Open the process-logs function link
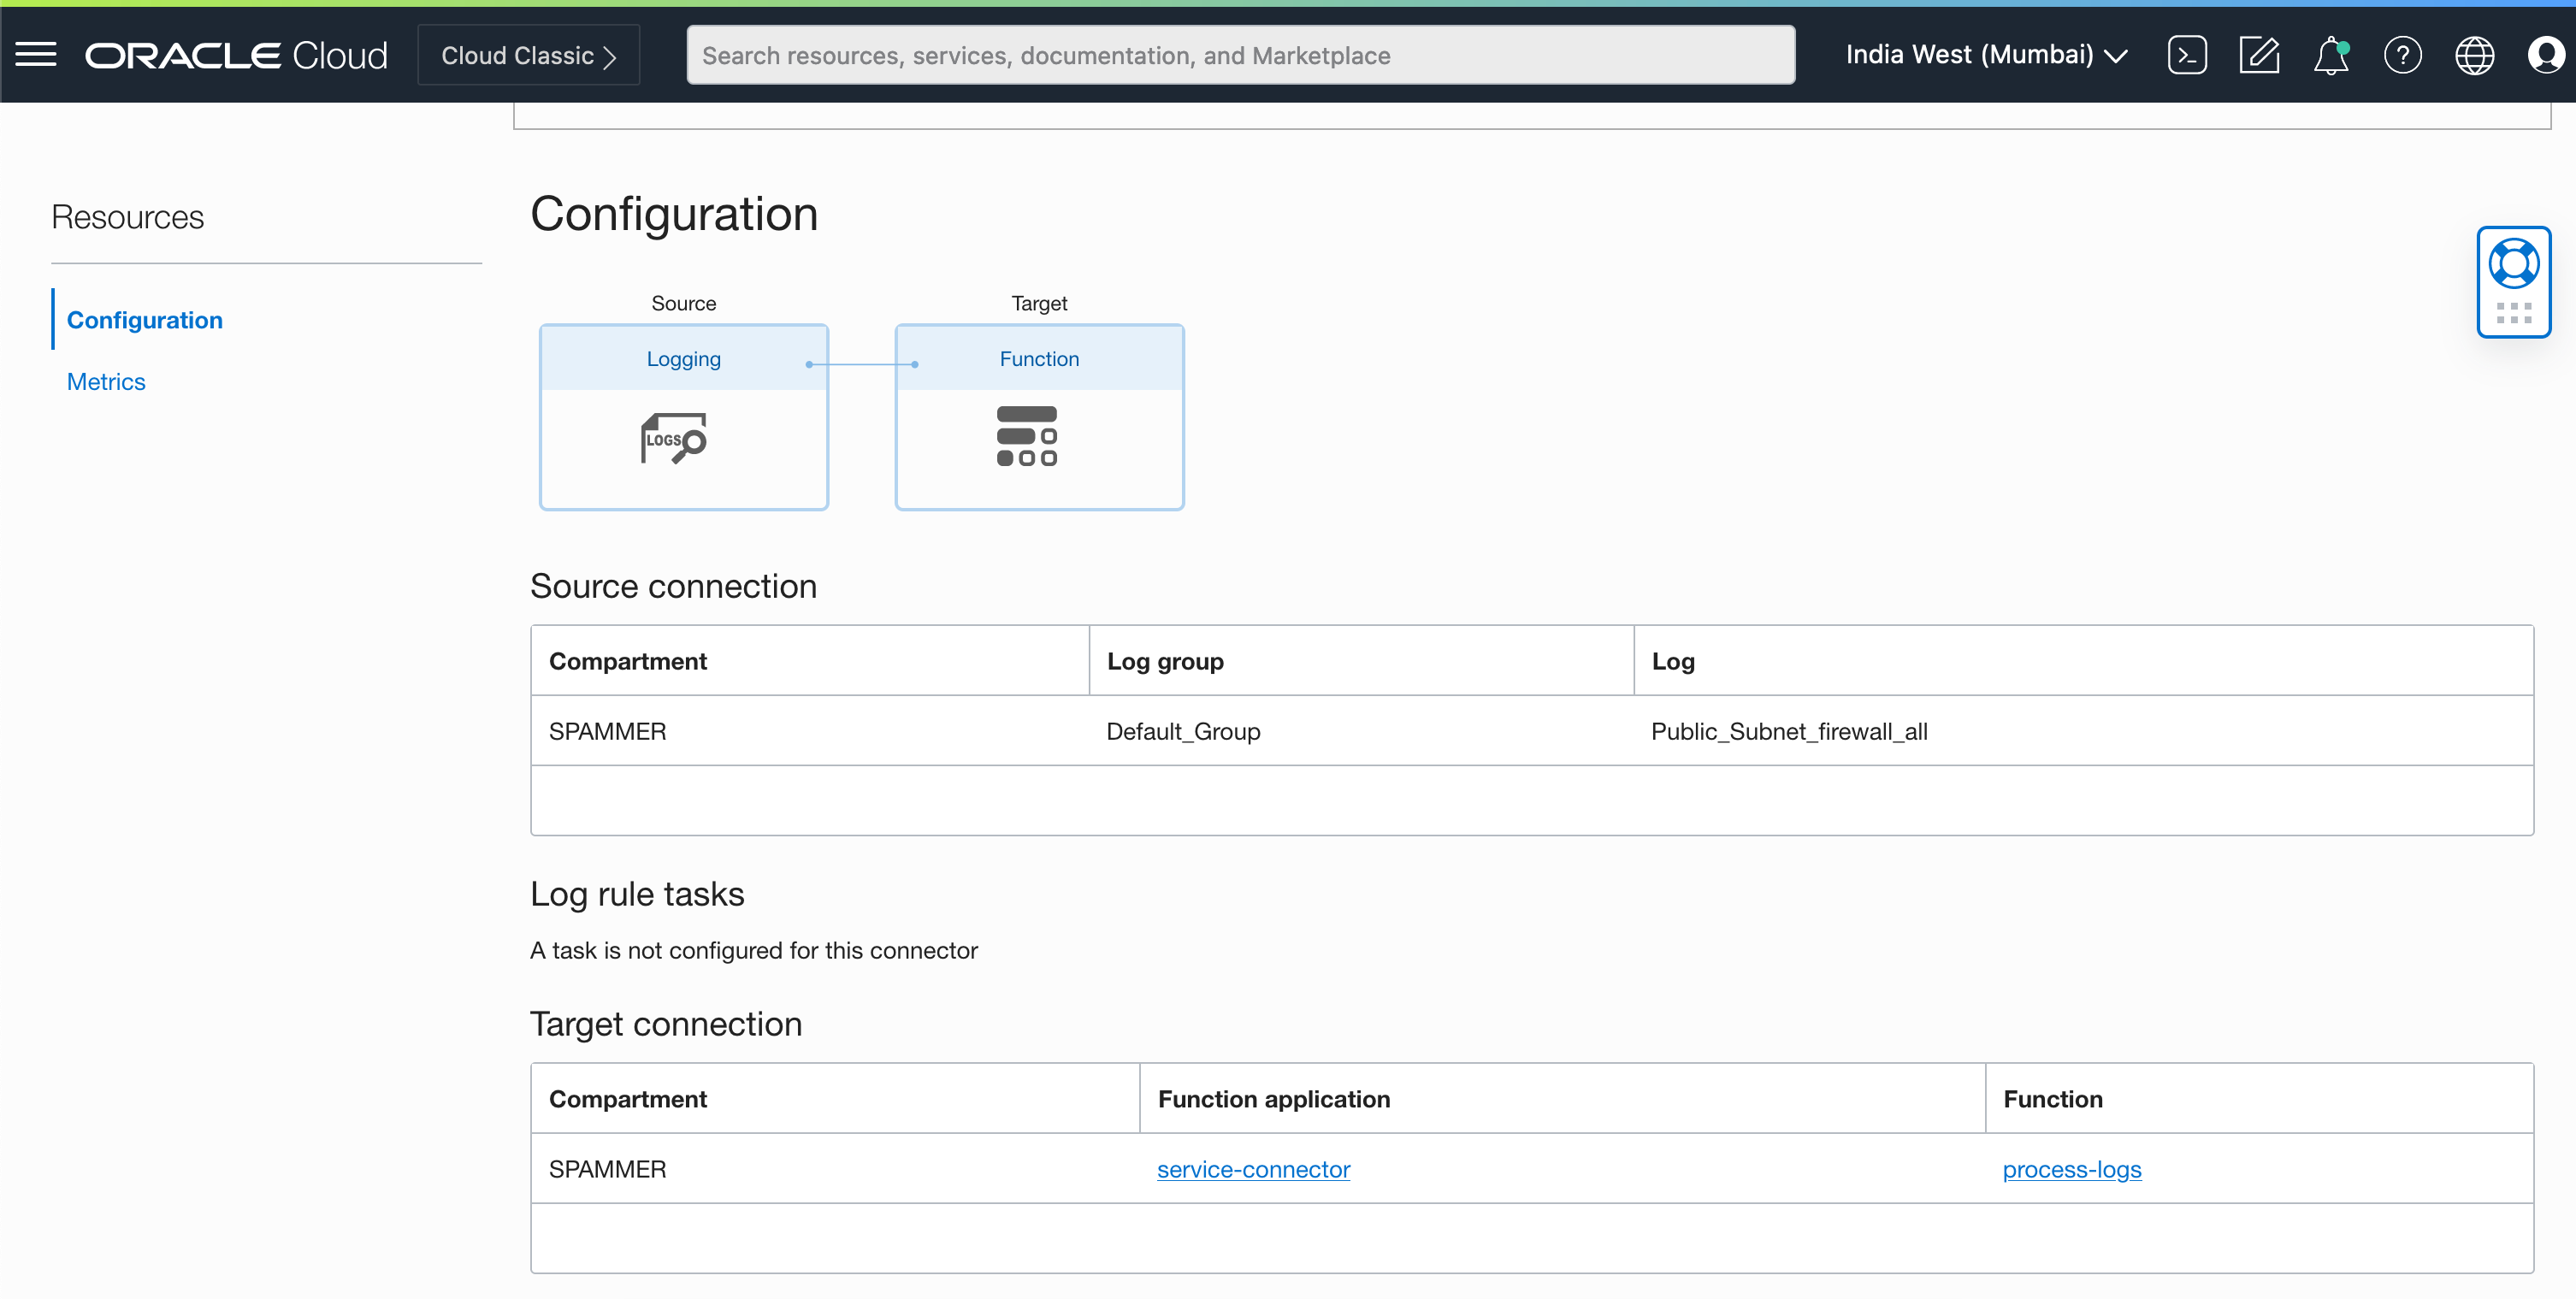 (x=2072, y=1168)
